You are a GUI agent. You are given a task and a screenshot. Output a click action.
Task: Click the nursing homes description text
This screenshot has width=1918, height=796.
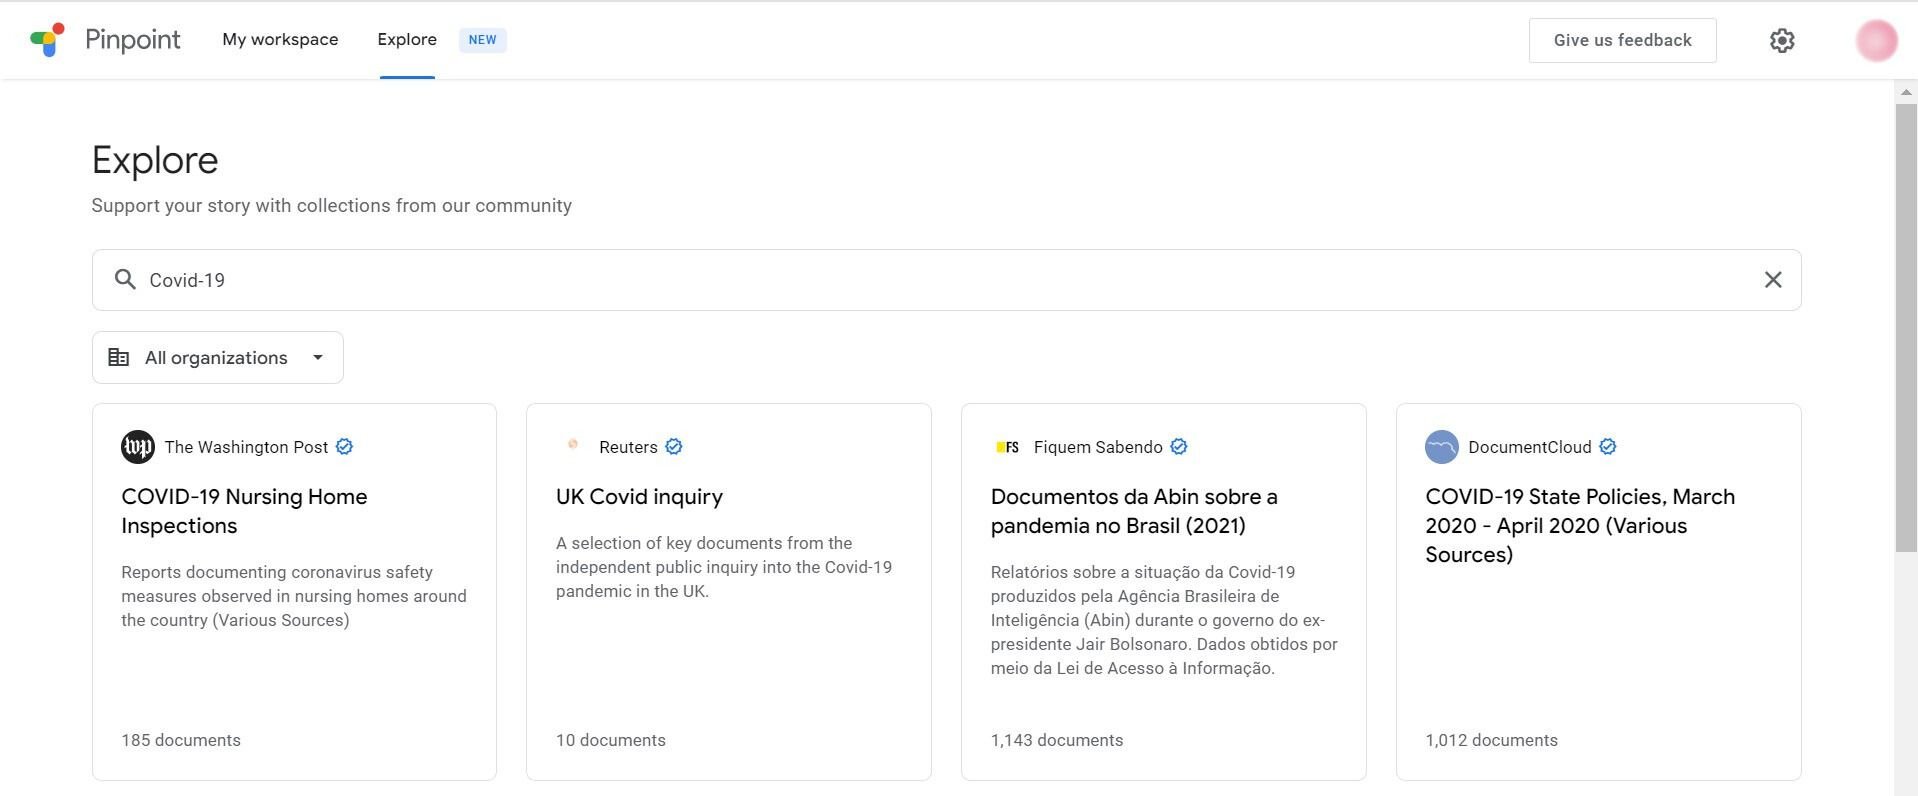tap(294, 596)
